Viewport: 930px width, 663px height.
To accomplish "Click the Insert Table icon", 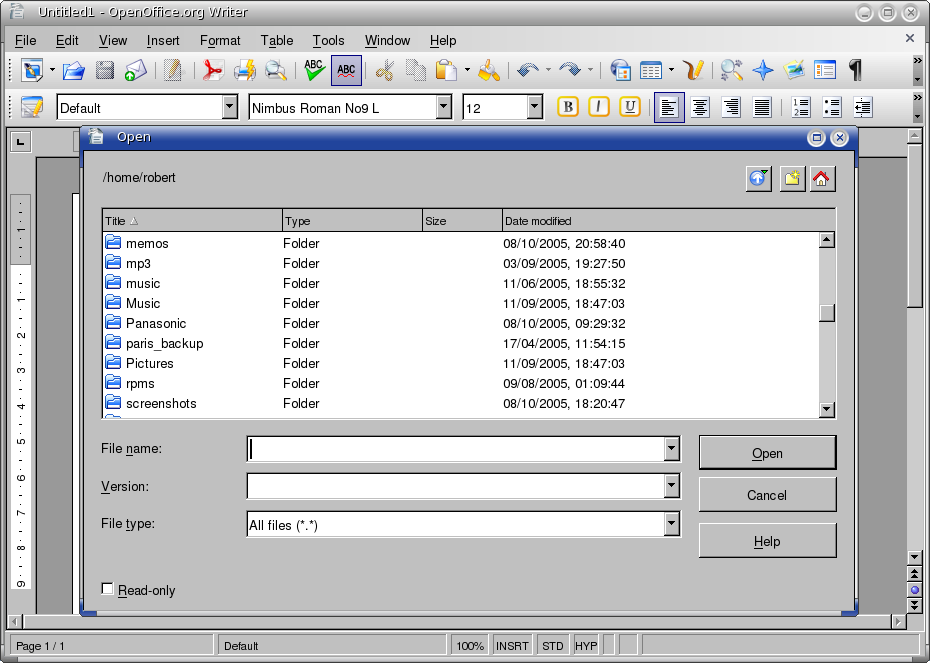I will point(651,71).
